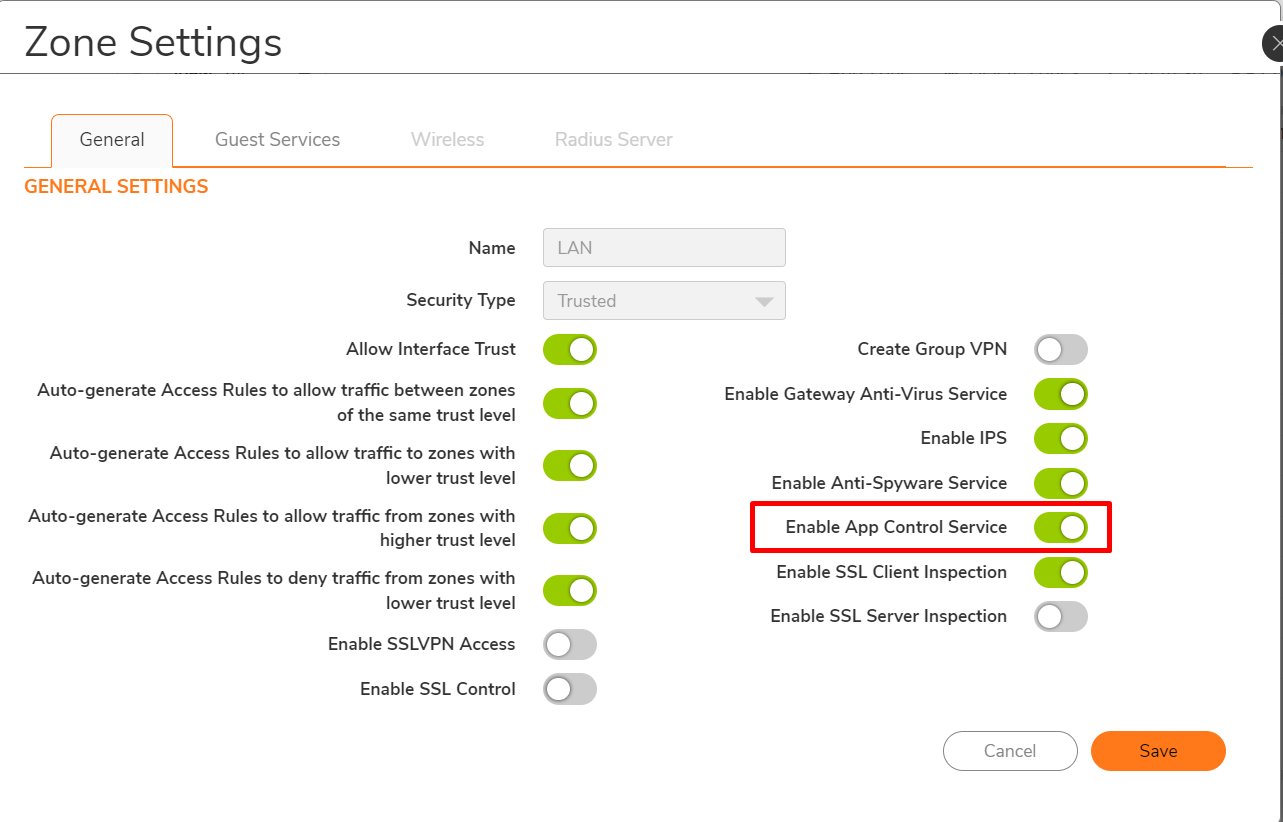This screenshot has height=822, width=1283.
Task: Click the Security Type label
Action: coord(461,300)
